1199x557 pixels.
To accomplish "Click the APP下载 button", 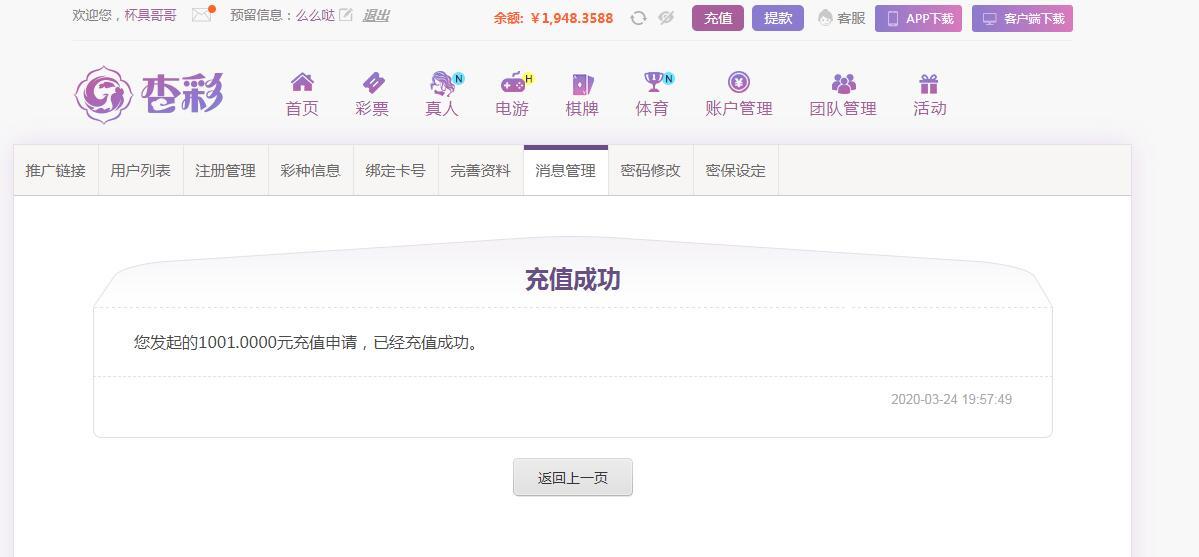I will pyautogui.click(x=918, y=18).
